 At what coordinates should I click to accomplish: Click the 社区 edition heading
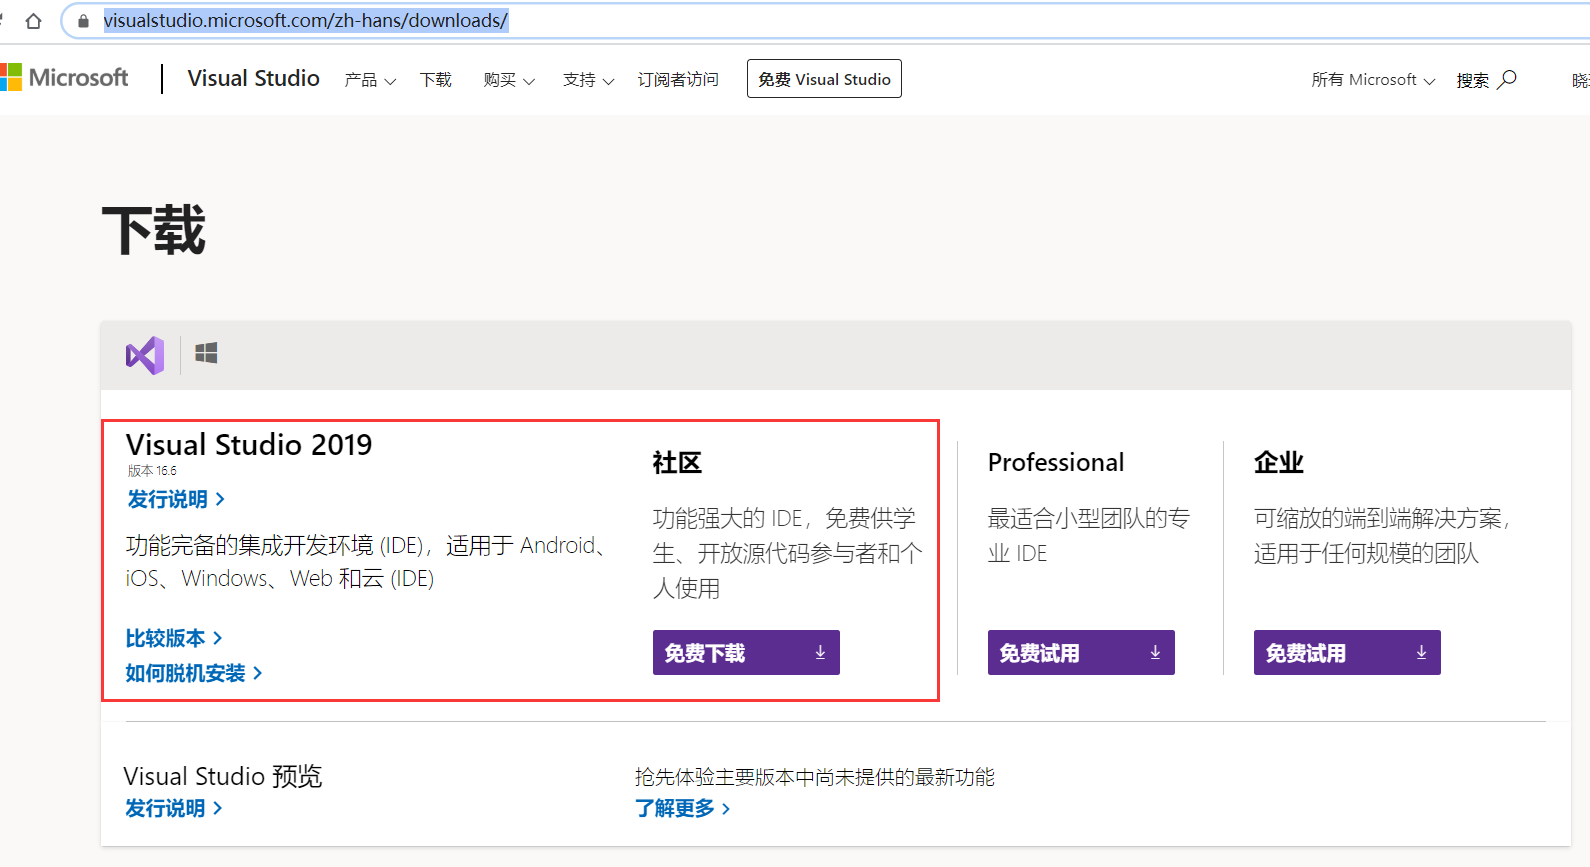677,462
